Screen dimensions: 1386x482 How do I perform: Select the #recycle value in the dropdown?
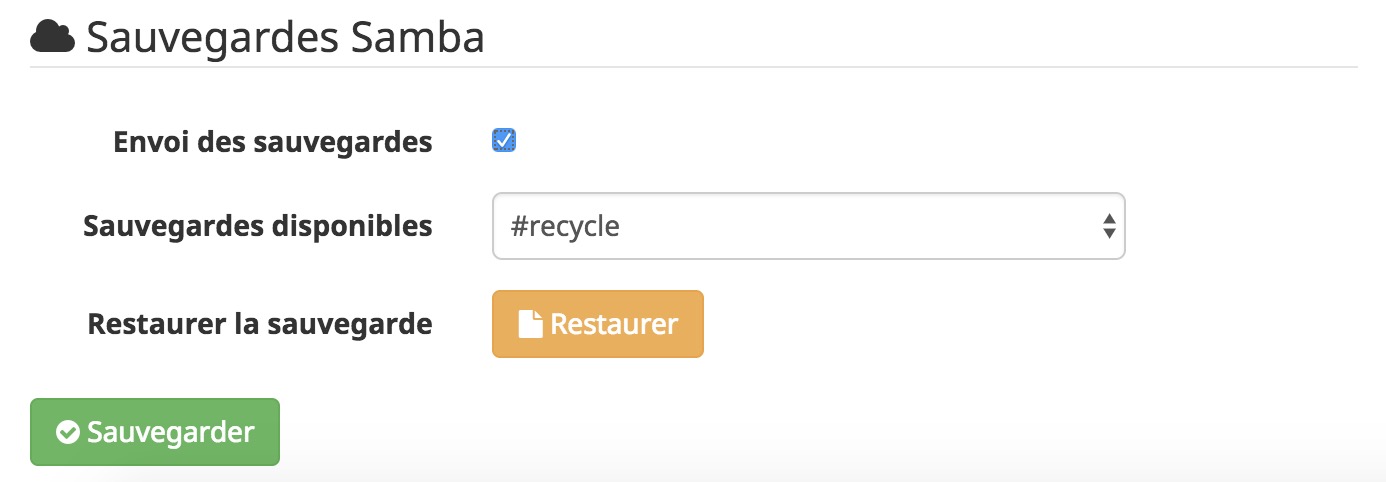pyautogui.click(x=565, y=226)
